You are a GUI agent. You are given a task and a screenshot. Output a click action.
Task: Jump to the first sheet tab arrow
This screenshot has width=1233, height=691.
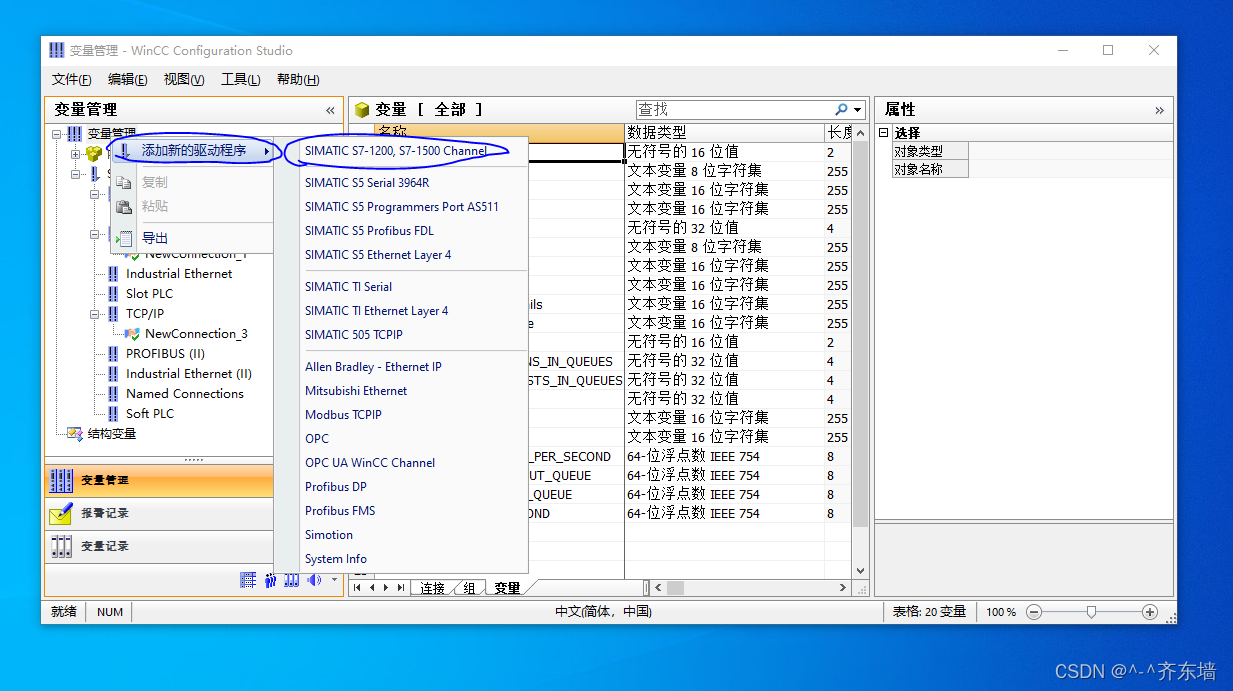pyautogui.click(x=358, y=588)
